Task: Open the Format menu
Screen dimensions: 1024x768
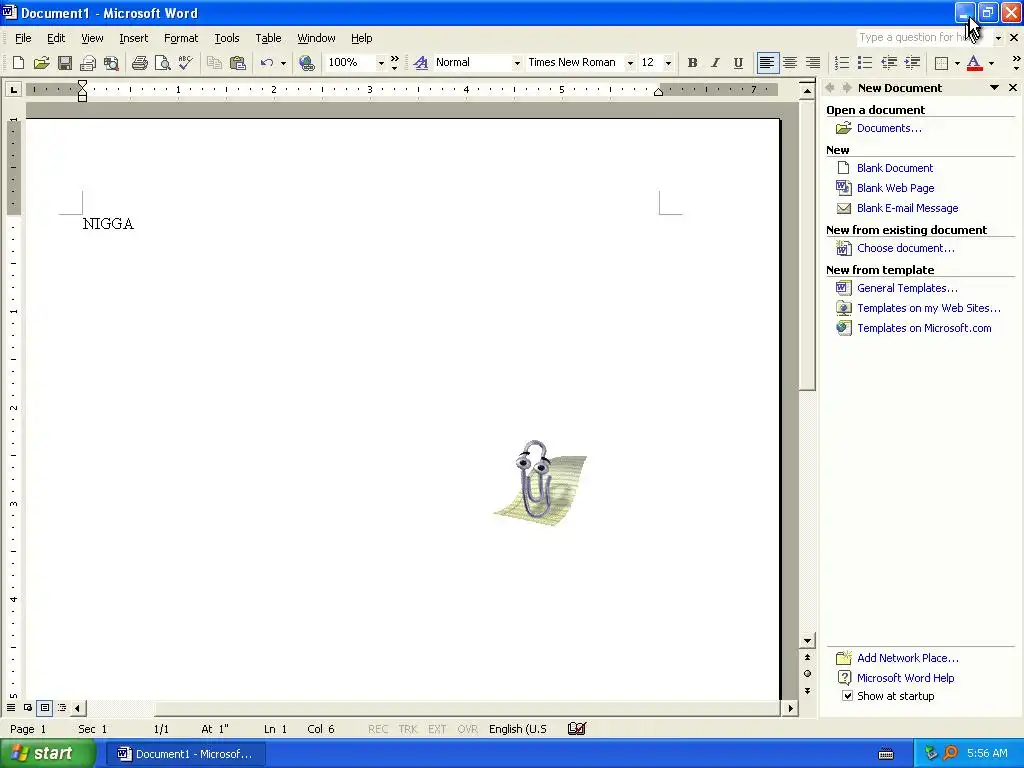Action: (181, 38)
